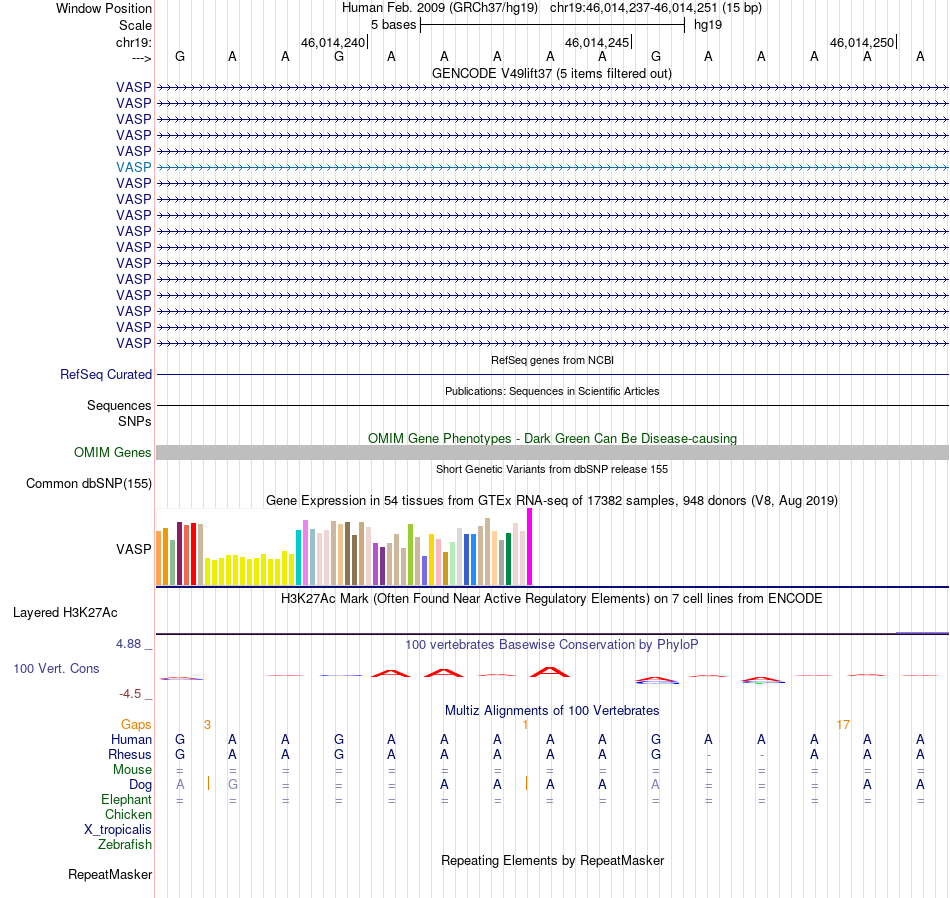Click the Elephant alignment row label

click(x=126, y=800)
